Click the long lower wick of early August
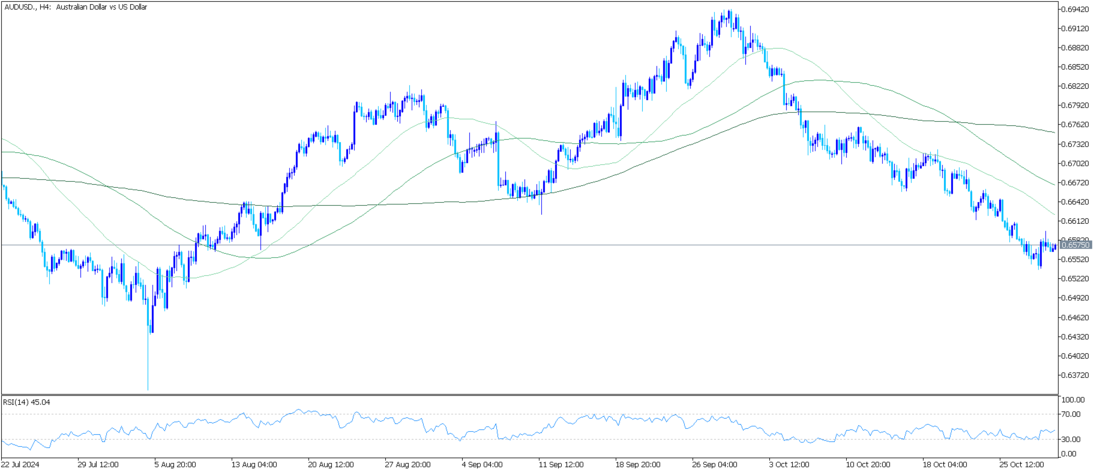Viewport: 1100px width, 472px height. coord(148,365)
